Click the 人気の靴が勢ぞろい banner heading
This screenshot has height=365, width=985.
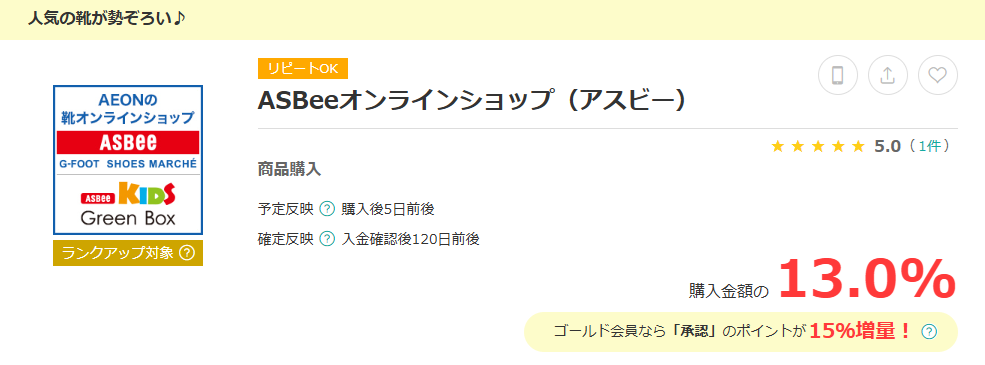pyautogui.click(x=106, y=18)
